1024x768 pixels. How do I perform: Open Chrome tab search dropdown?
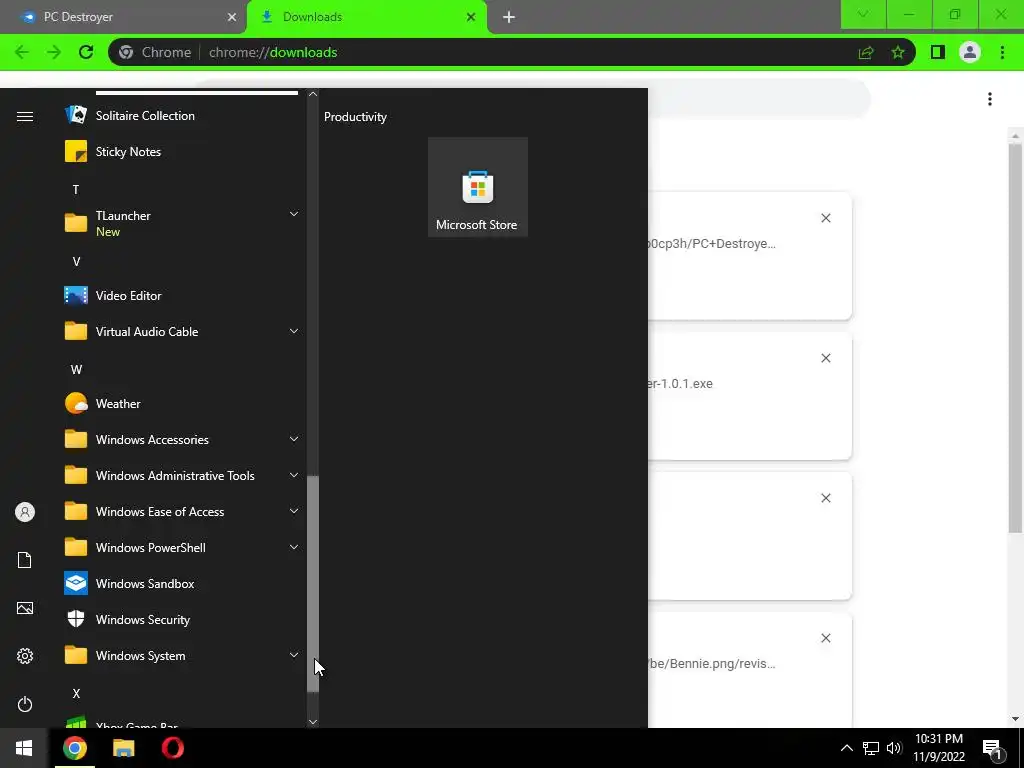pyautogui.click(x=863, y=14)
